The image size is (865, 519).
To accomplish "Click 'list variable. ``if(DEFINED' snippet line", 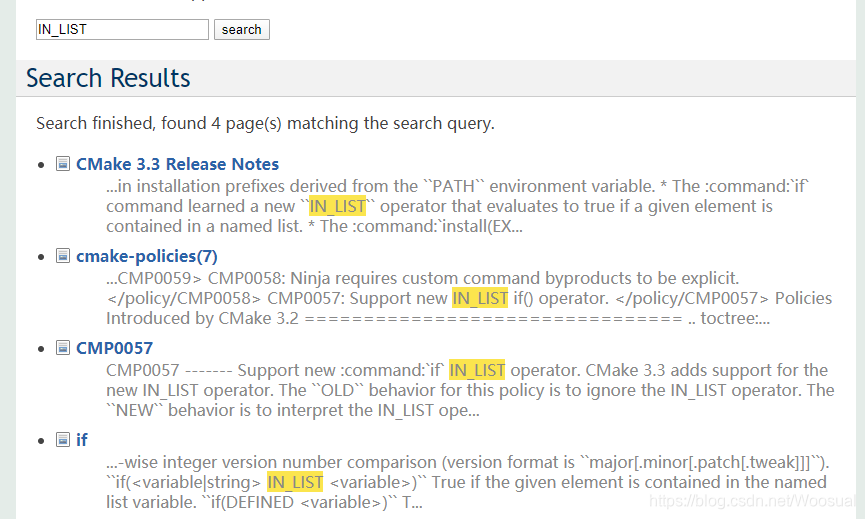I will tap(264, 502).
